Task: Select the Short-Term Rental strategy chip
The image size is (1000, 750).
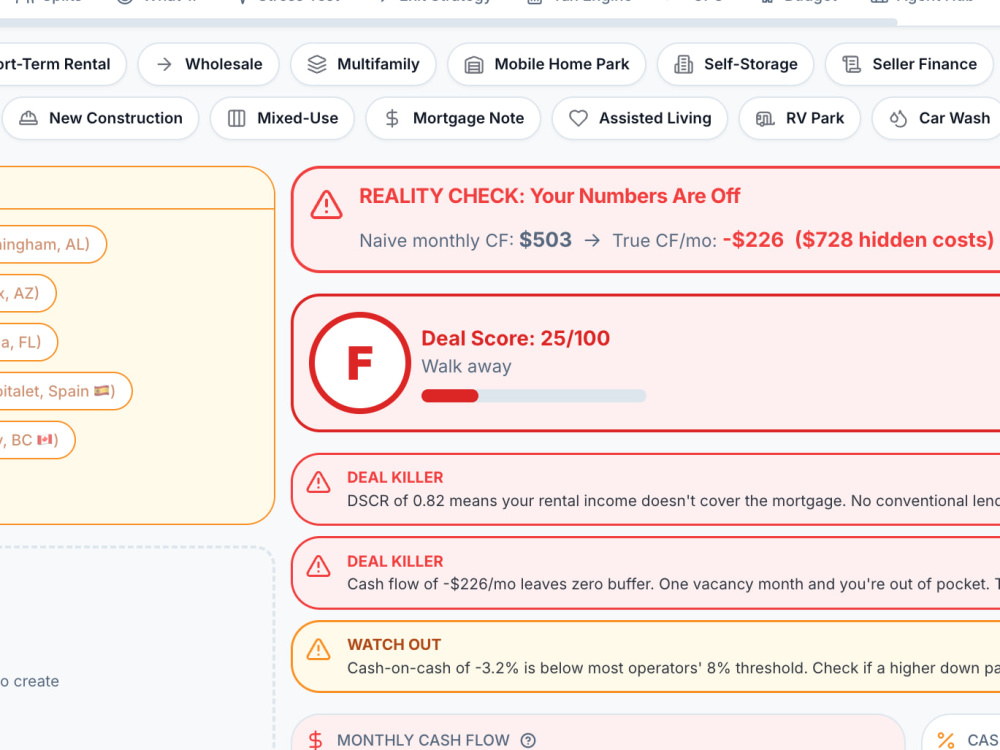Action: click(61, 64)
